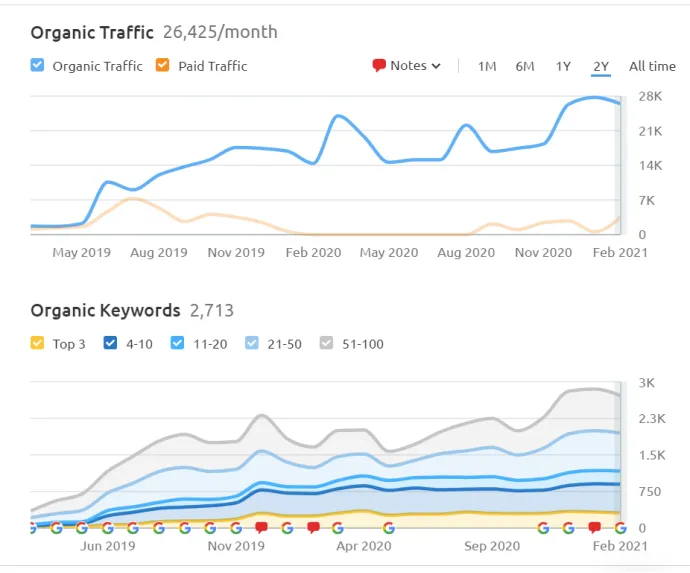Viewport: 690px width, 573px height.
Task: Open the Notes dropdown chevron
Action: pyautogui.click(x=436, y=66)
